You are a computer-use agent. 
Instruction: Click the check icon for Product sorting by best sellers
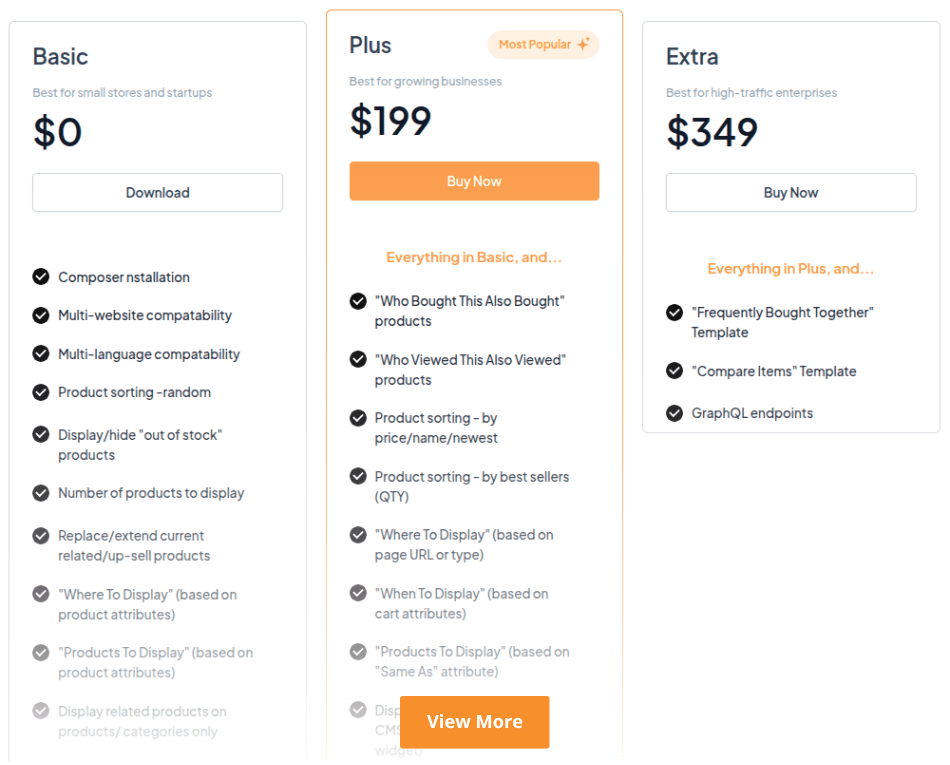coord(358,477)
